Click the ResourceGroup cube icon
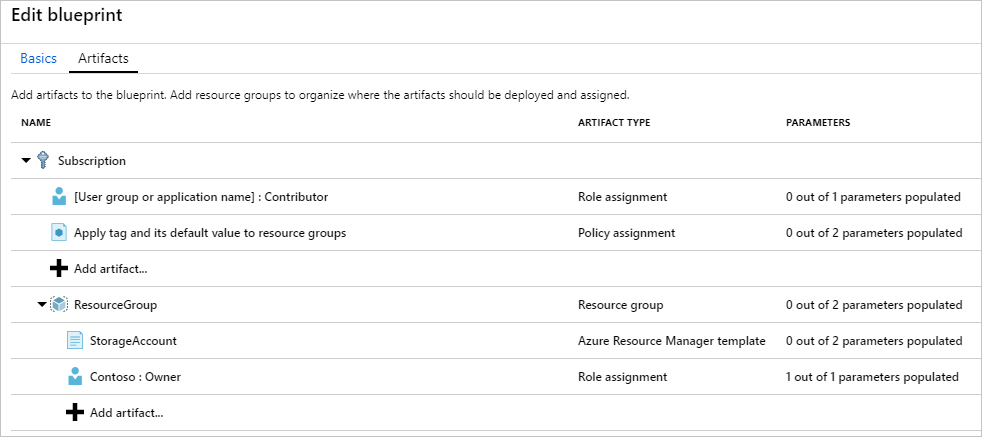The height and width of the screenshot is (437, 982). pyautogui.click(x=59, y=304)
